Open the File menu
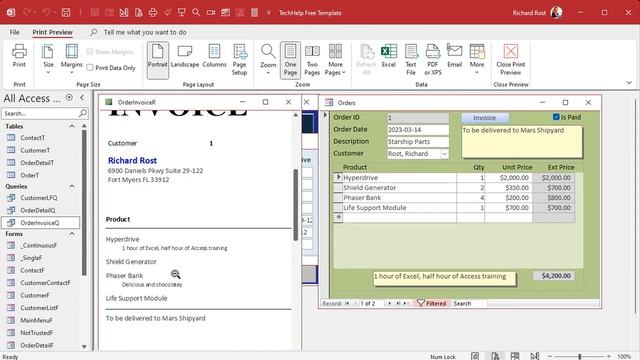Image resolution: width=640 pixels, height=360 pixels. pos(15,32)
